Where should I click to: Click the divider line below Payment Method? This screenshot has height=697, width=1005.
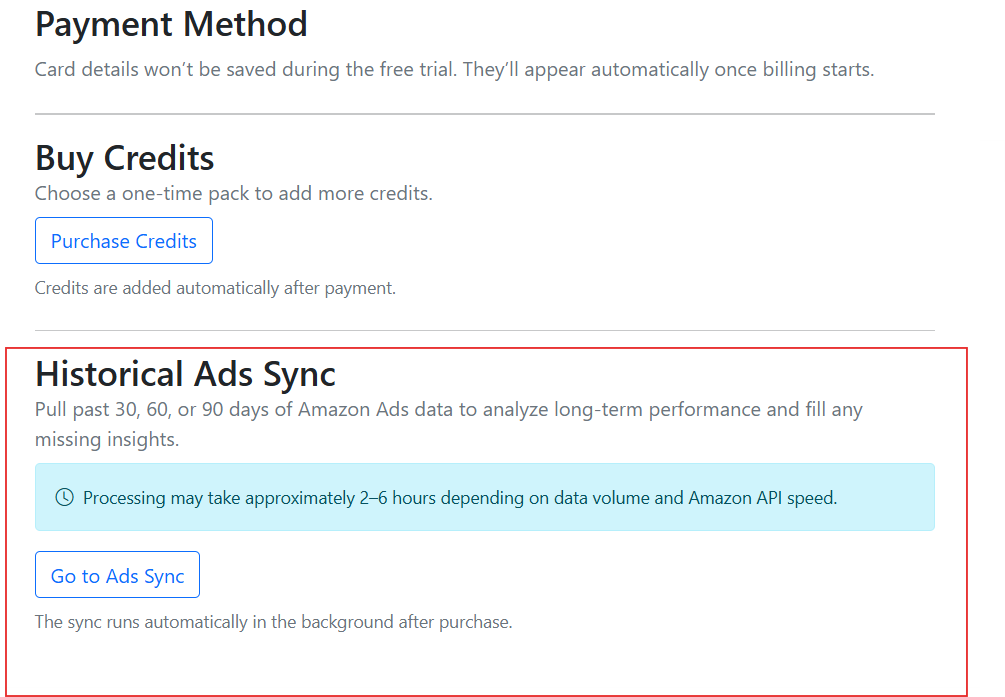(485, 114)
